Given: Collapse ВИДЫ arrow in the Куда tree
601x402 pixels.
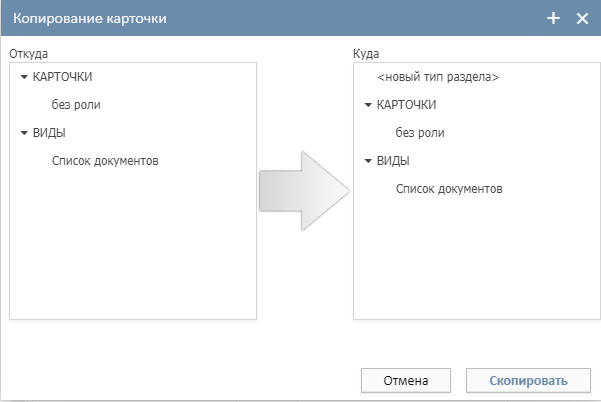Looking at the screenshot, I should (x=368, y=161).
